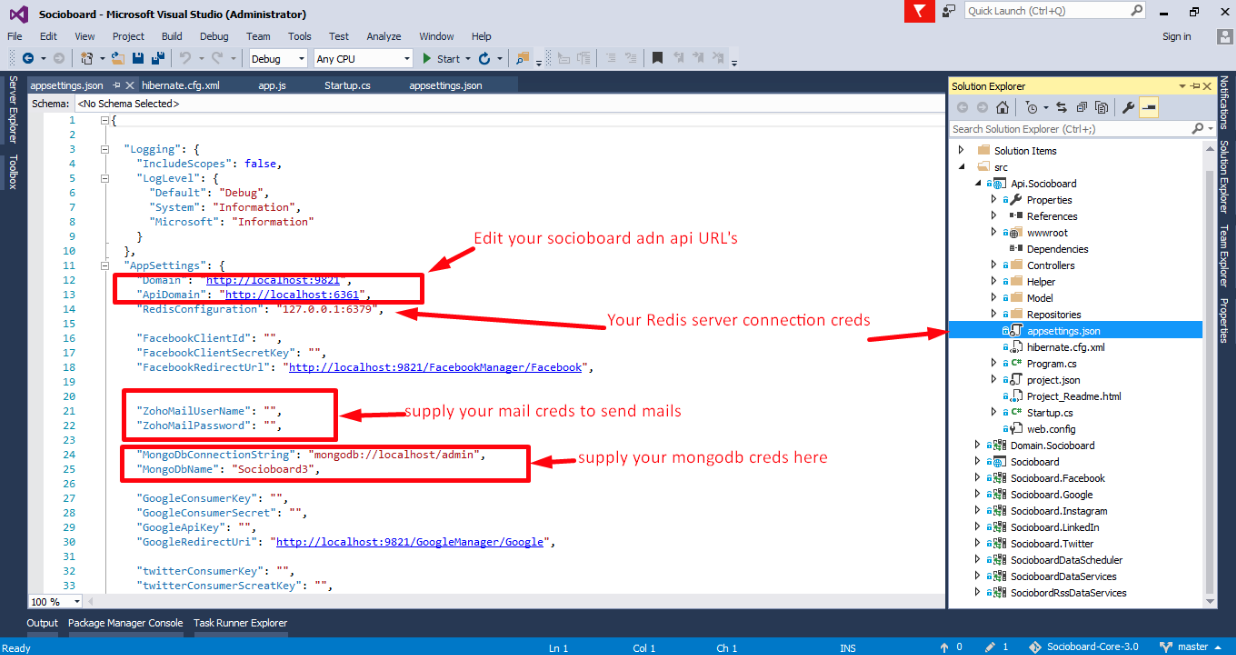1236x655 pixels.
Task: Click the Solution Explorer Home icon
Action: tap(1002, 107)
